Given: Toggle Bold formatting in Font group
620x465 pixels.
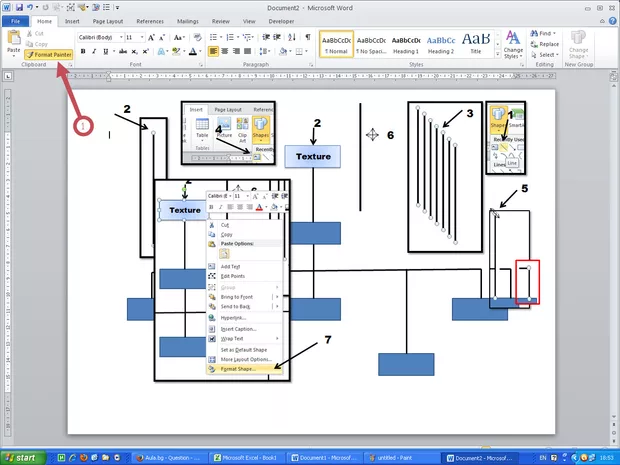Looking at the screenshot, I should coord(84,51).
